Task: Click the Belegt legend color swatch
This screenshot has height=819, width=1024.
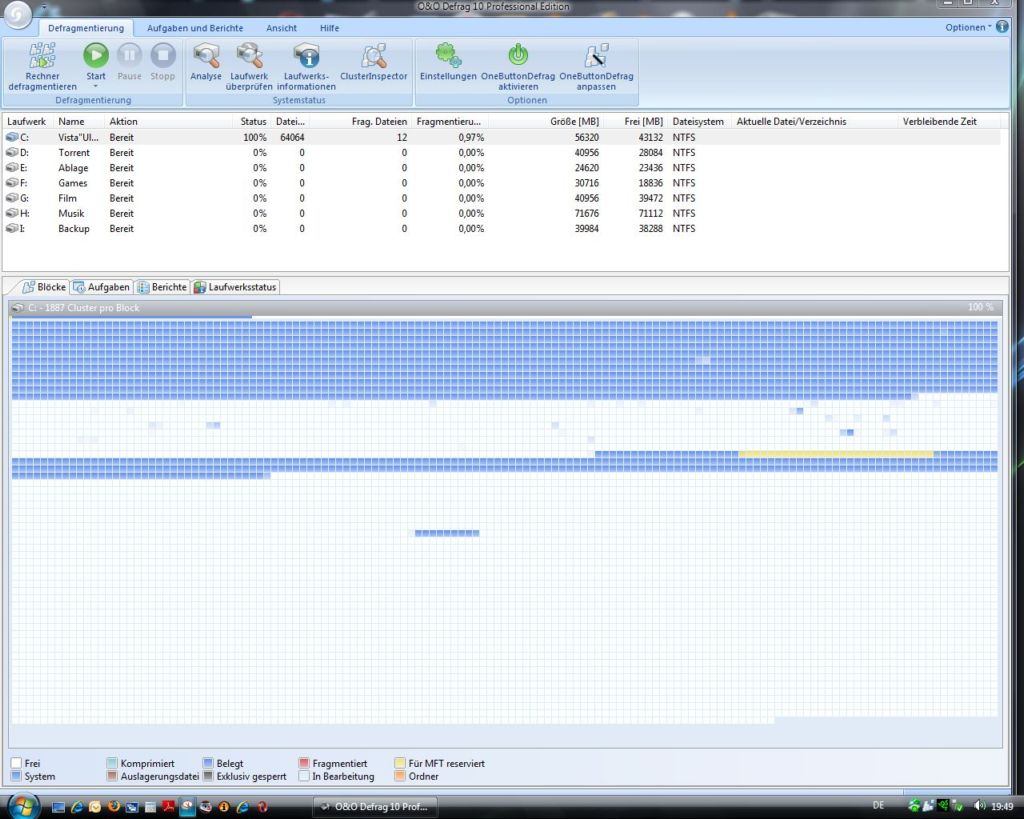Action: [x=208, y=763]
